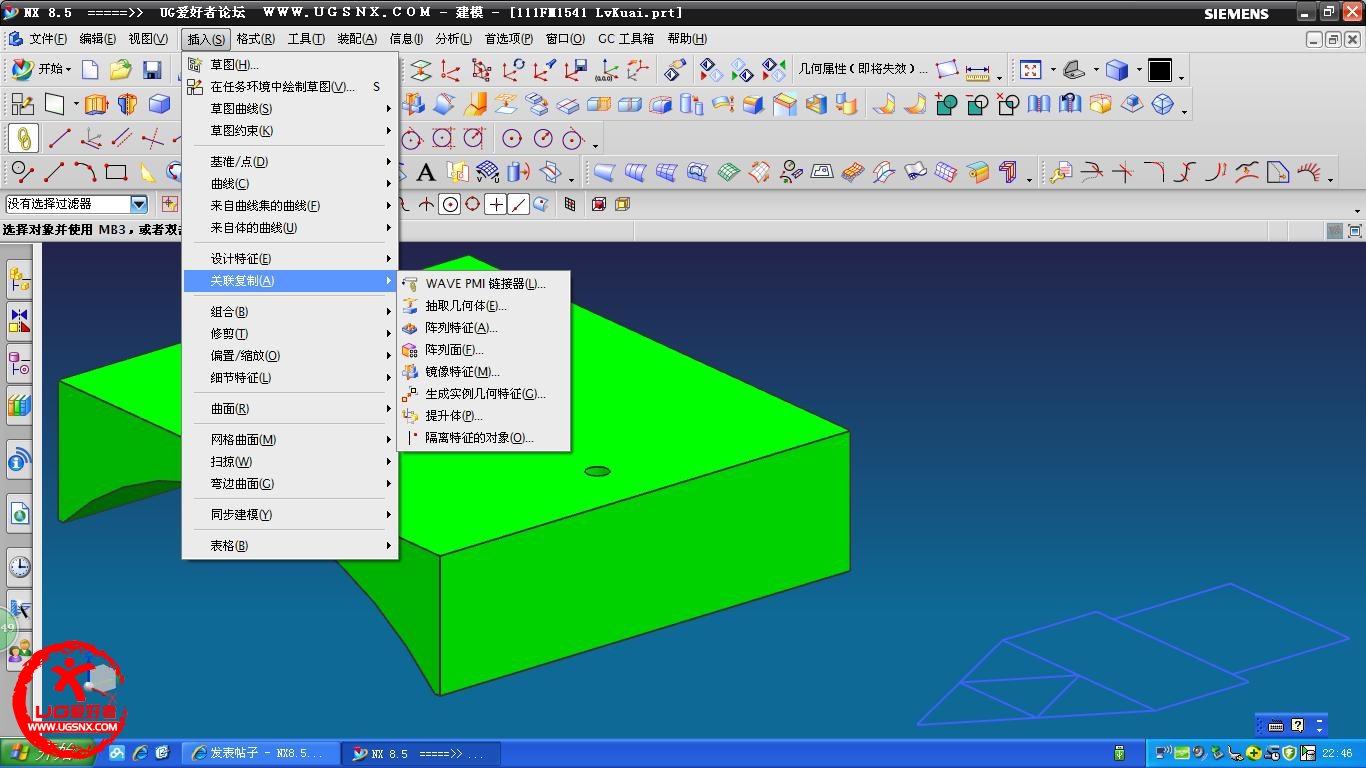The height and width of the screenshot is (768, 1366).
Task: Expand the 设计特征(E) submenu
Action: [x=291, y=259]
